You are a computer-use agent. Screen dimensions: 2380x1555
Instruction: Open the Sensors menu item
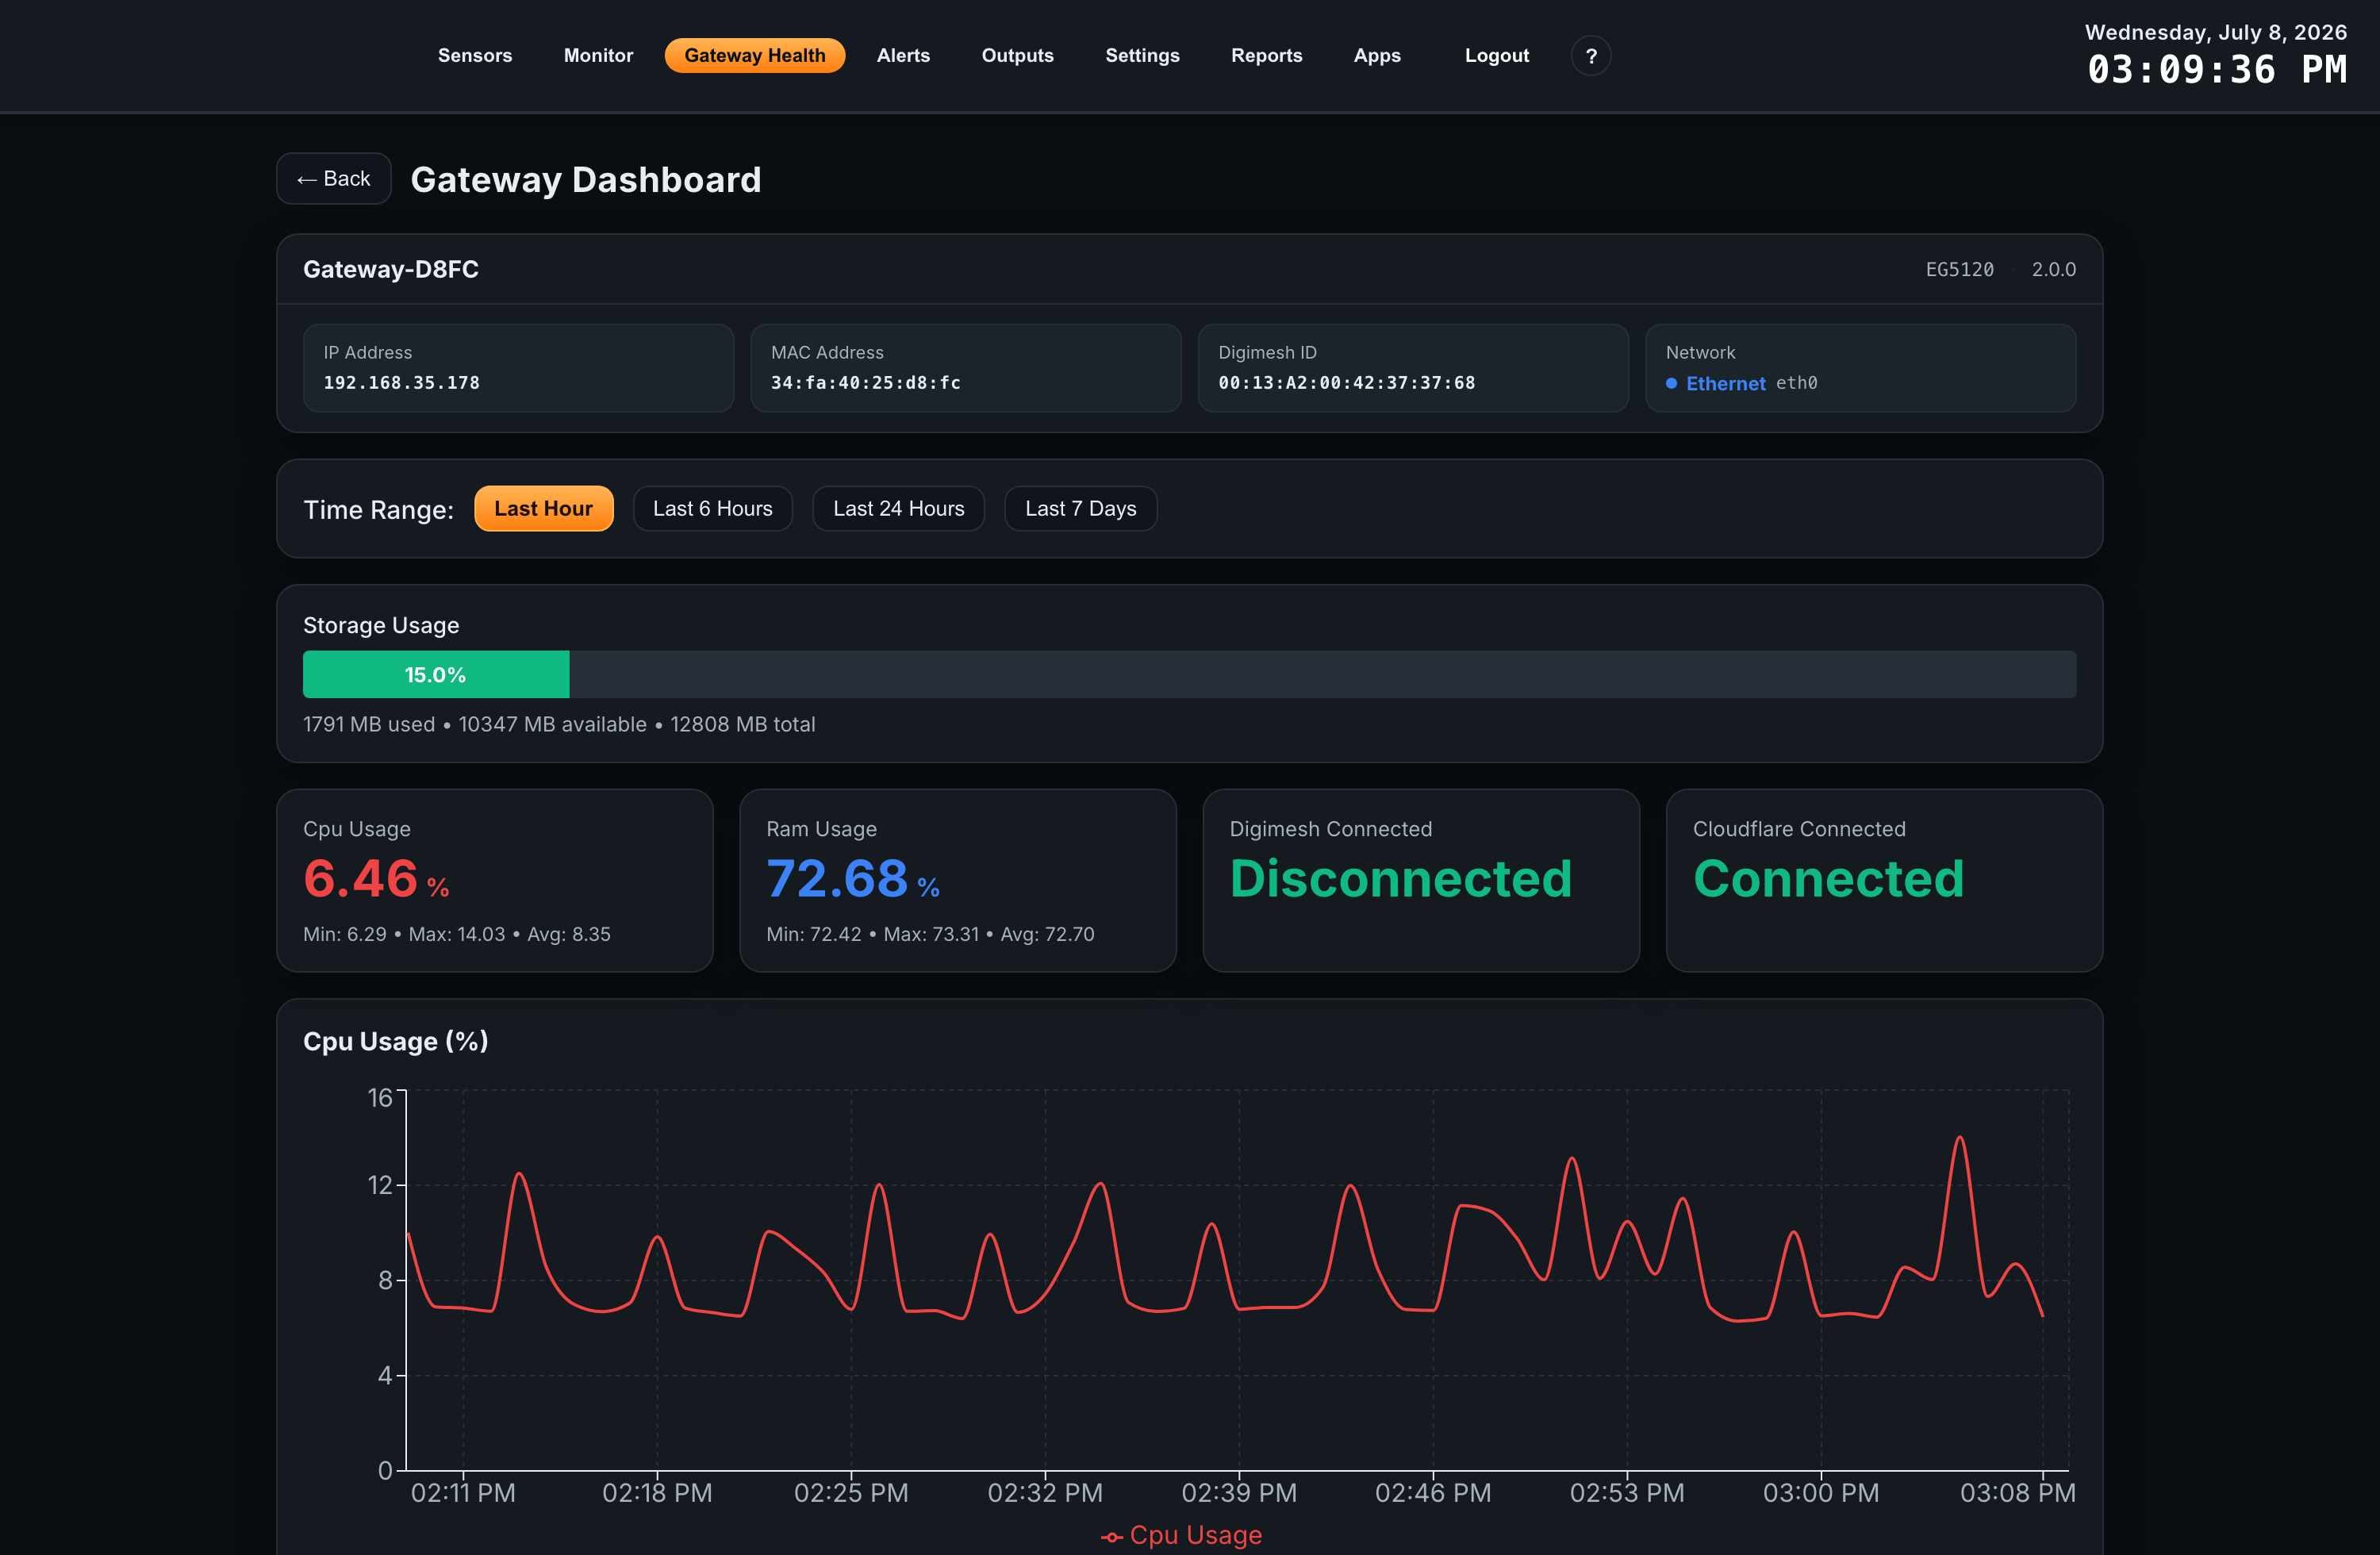point(474,56)
